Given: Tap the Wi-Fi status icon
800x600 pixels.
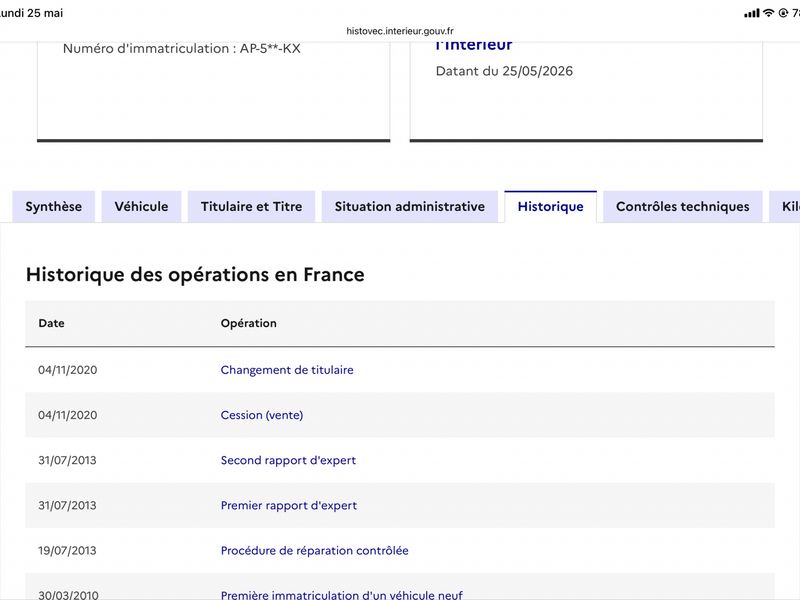Looking at the screenshot, I should point(768,13).
